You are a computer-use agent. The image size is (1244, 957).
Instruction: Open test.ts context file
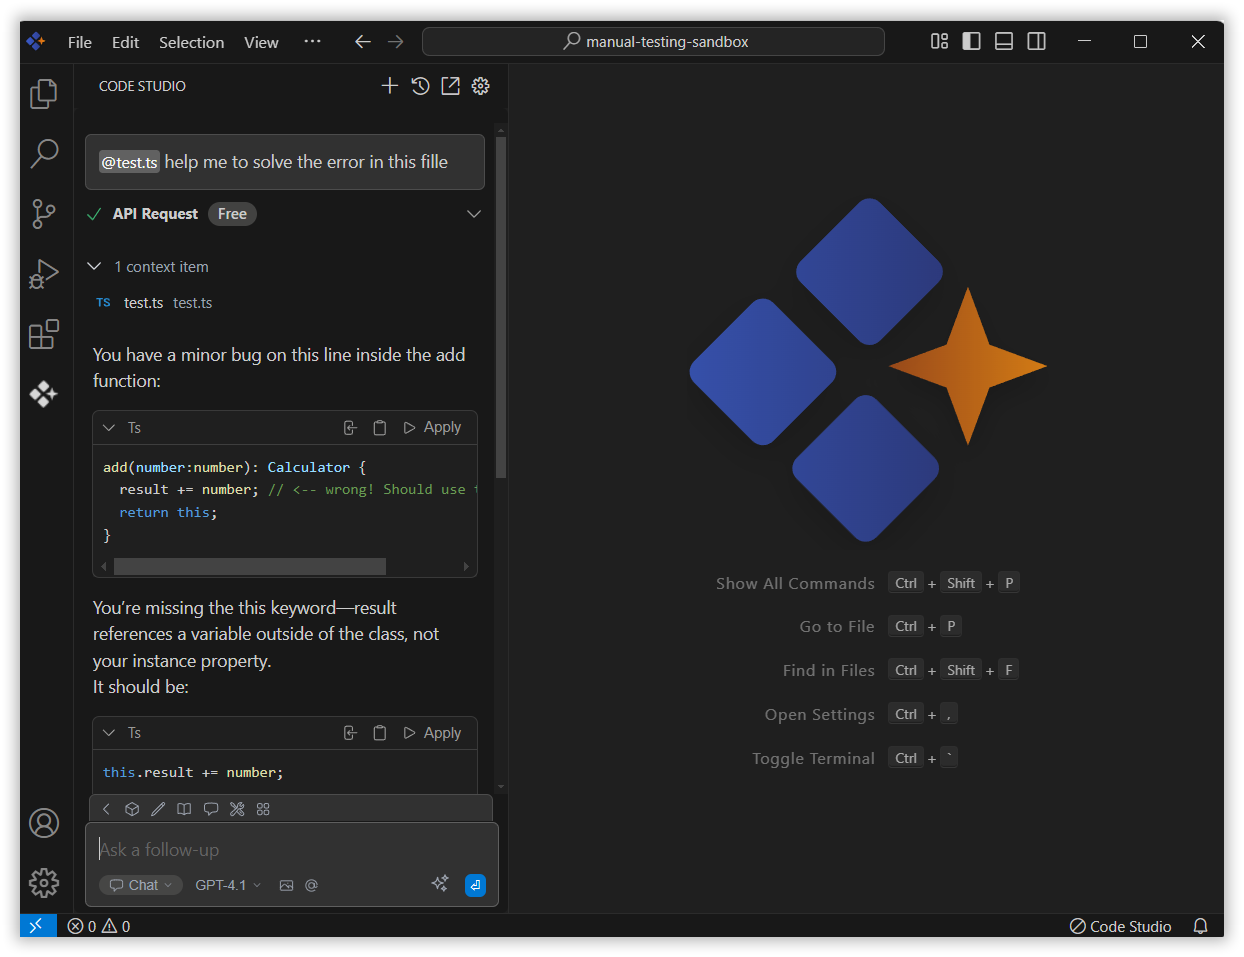pyautogui.click(x=154, y=303)
